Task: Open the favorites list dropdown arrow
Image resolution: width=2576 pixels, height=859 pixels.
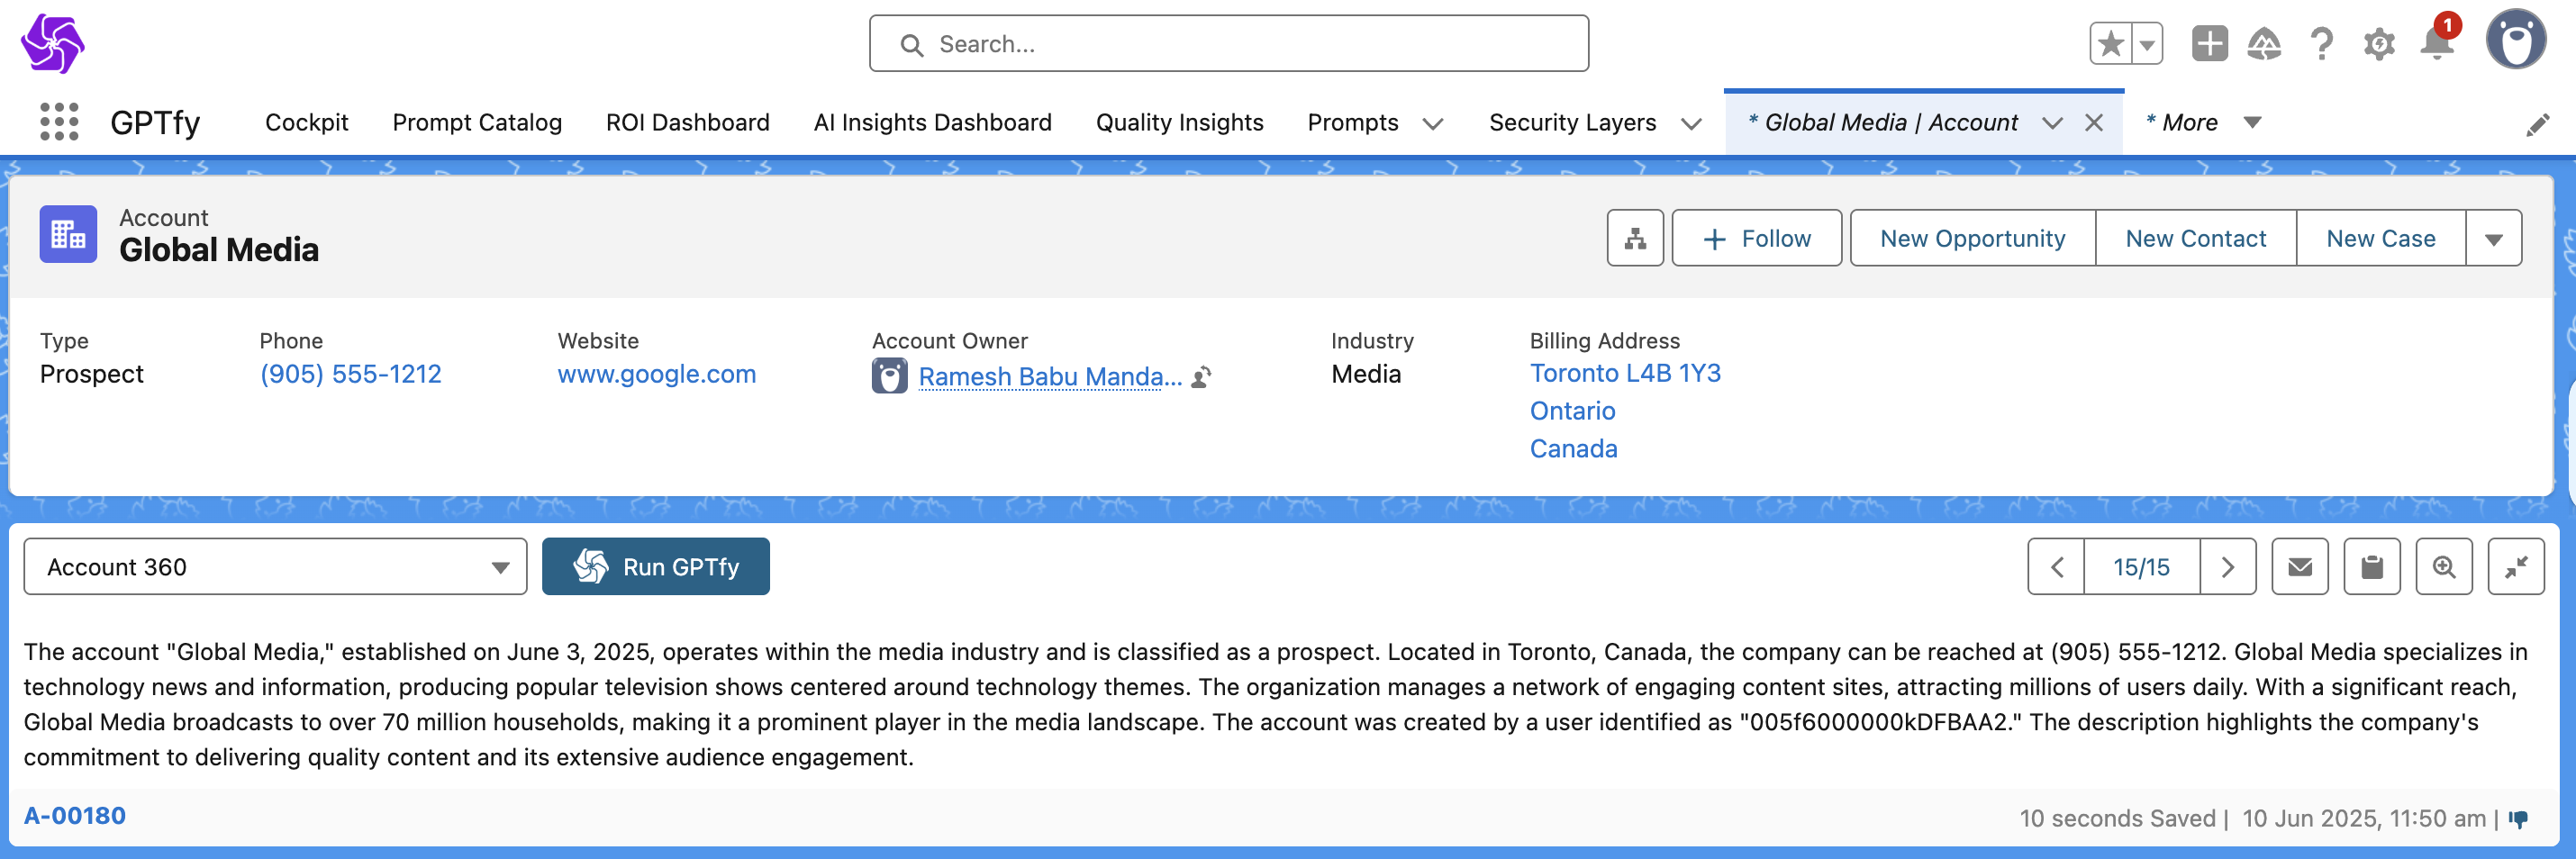Action: [2147, 44]
